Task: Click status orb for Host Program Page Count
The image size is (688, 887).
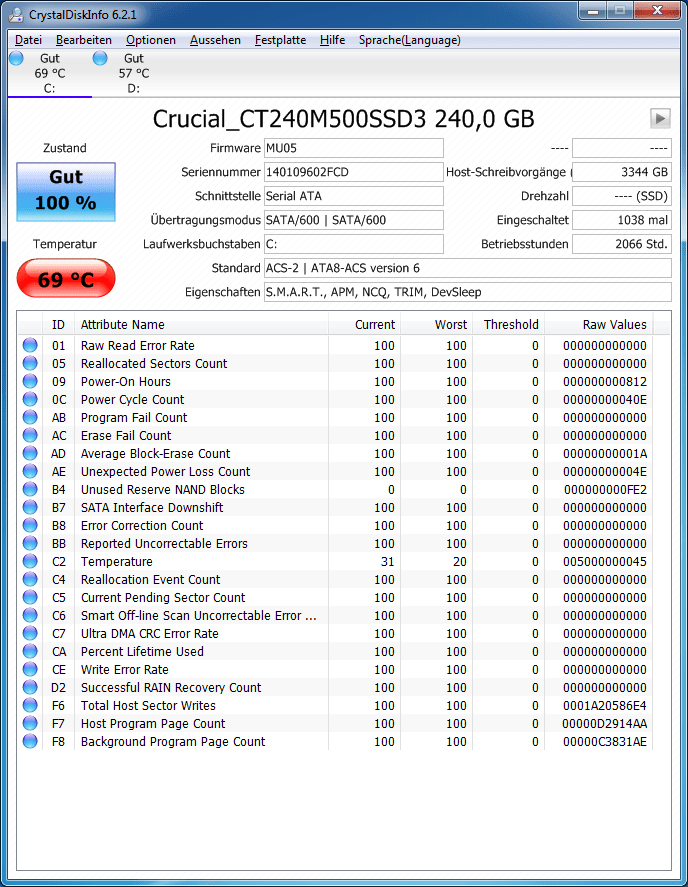Action: [30, 724]
